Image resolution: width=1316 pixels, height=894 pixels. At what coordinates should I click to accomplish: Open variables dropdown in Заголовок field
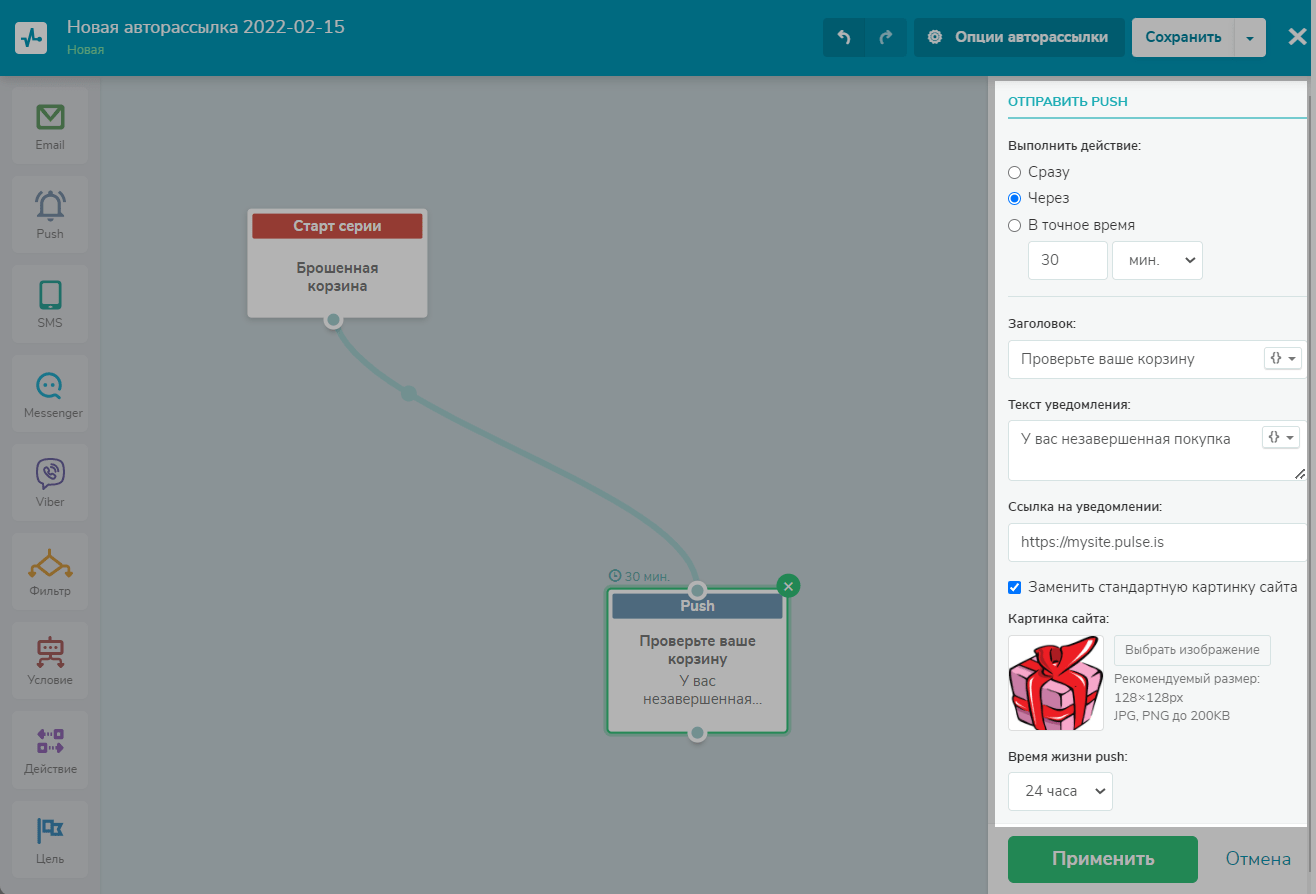coord(1283,358)
